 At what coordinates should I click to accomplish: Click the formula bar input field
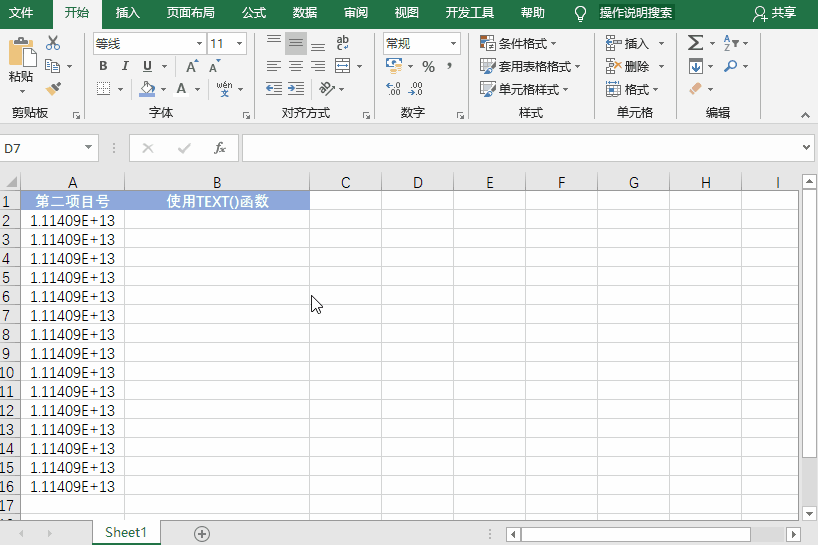point(522,148)
